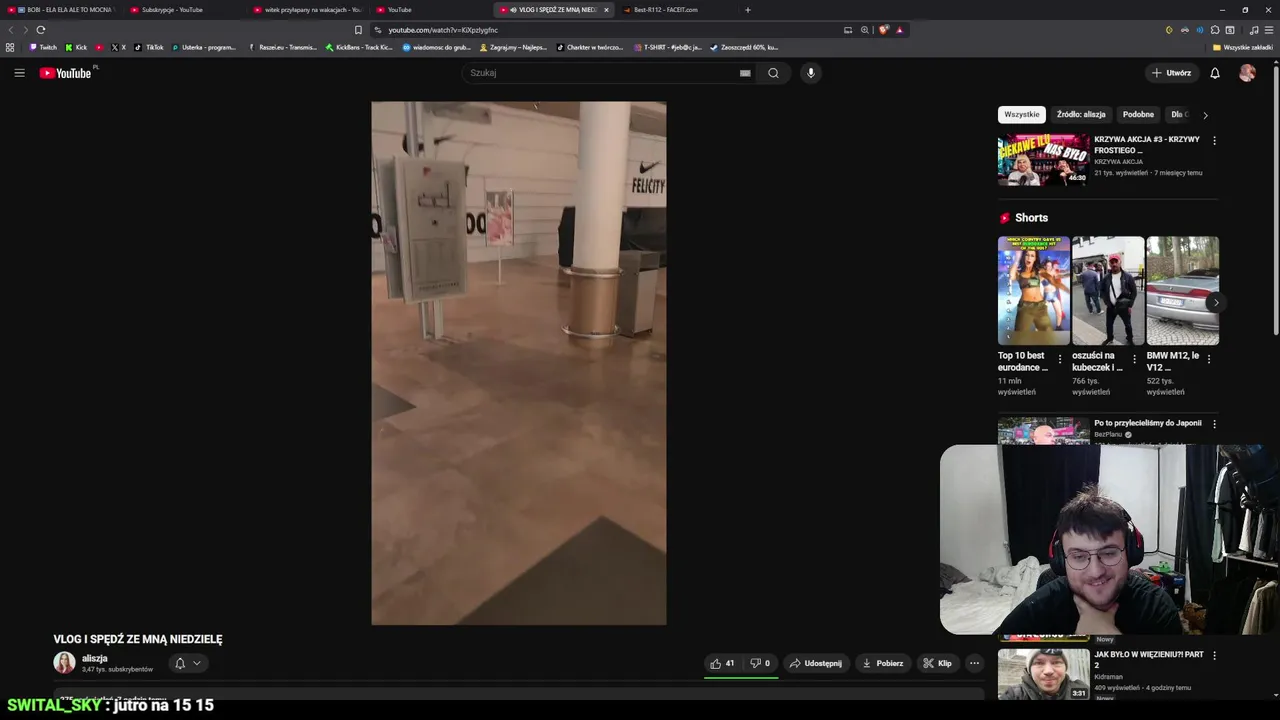Open JAK BYŁO W WIĘZIENIU video thumbnail
The height and width of the screenshot is (720, 1280).
1044,674
